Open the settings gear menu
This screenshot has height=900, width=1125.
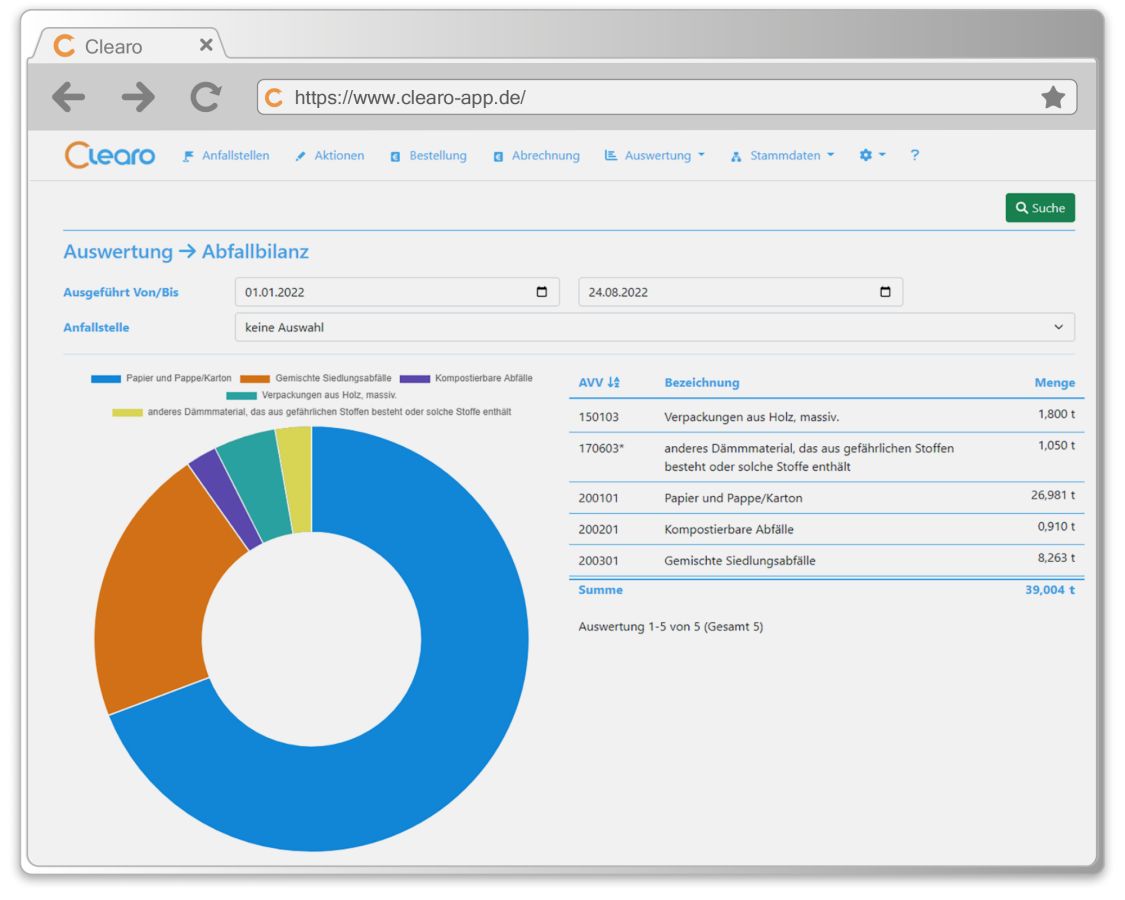(867, 155)
